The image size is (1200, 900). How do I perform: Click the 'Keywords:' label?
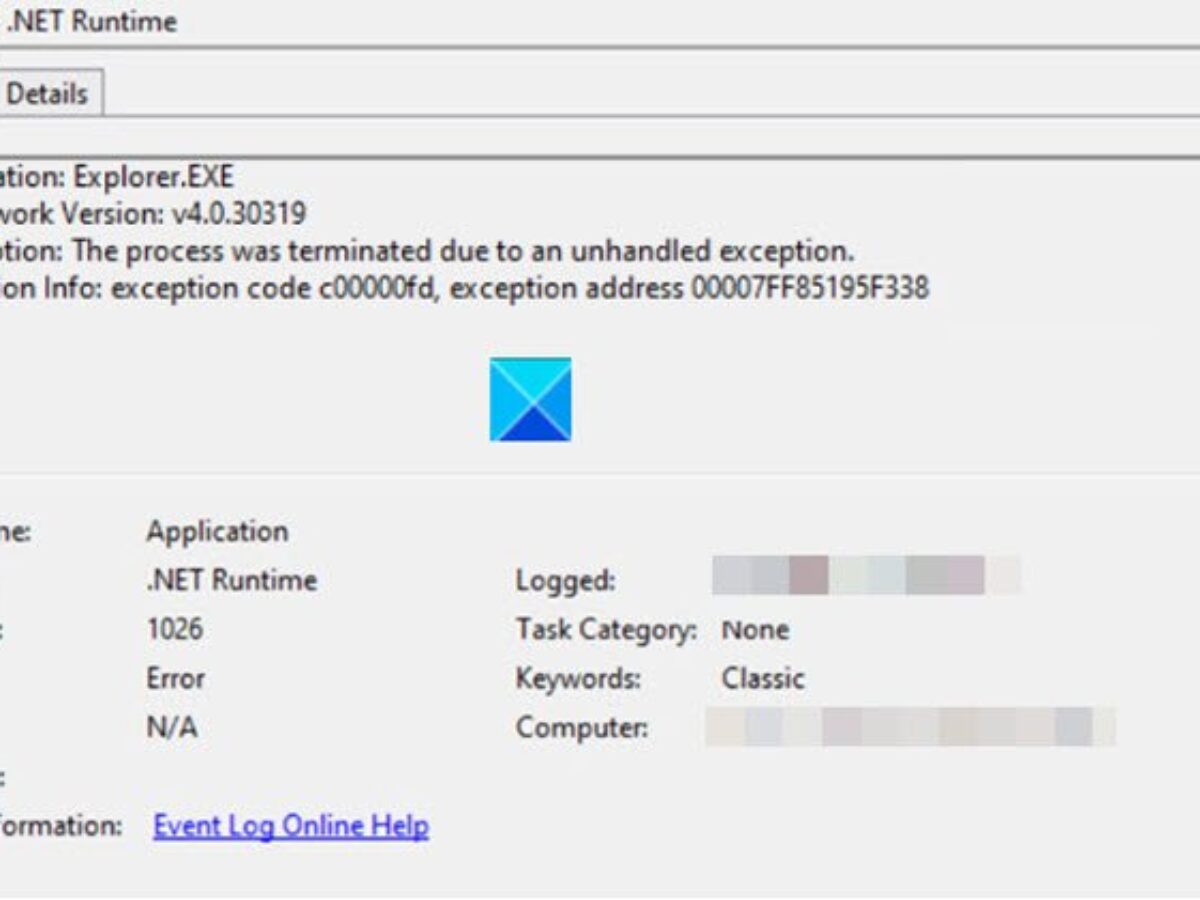(578, 679)
